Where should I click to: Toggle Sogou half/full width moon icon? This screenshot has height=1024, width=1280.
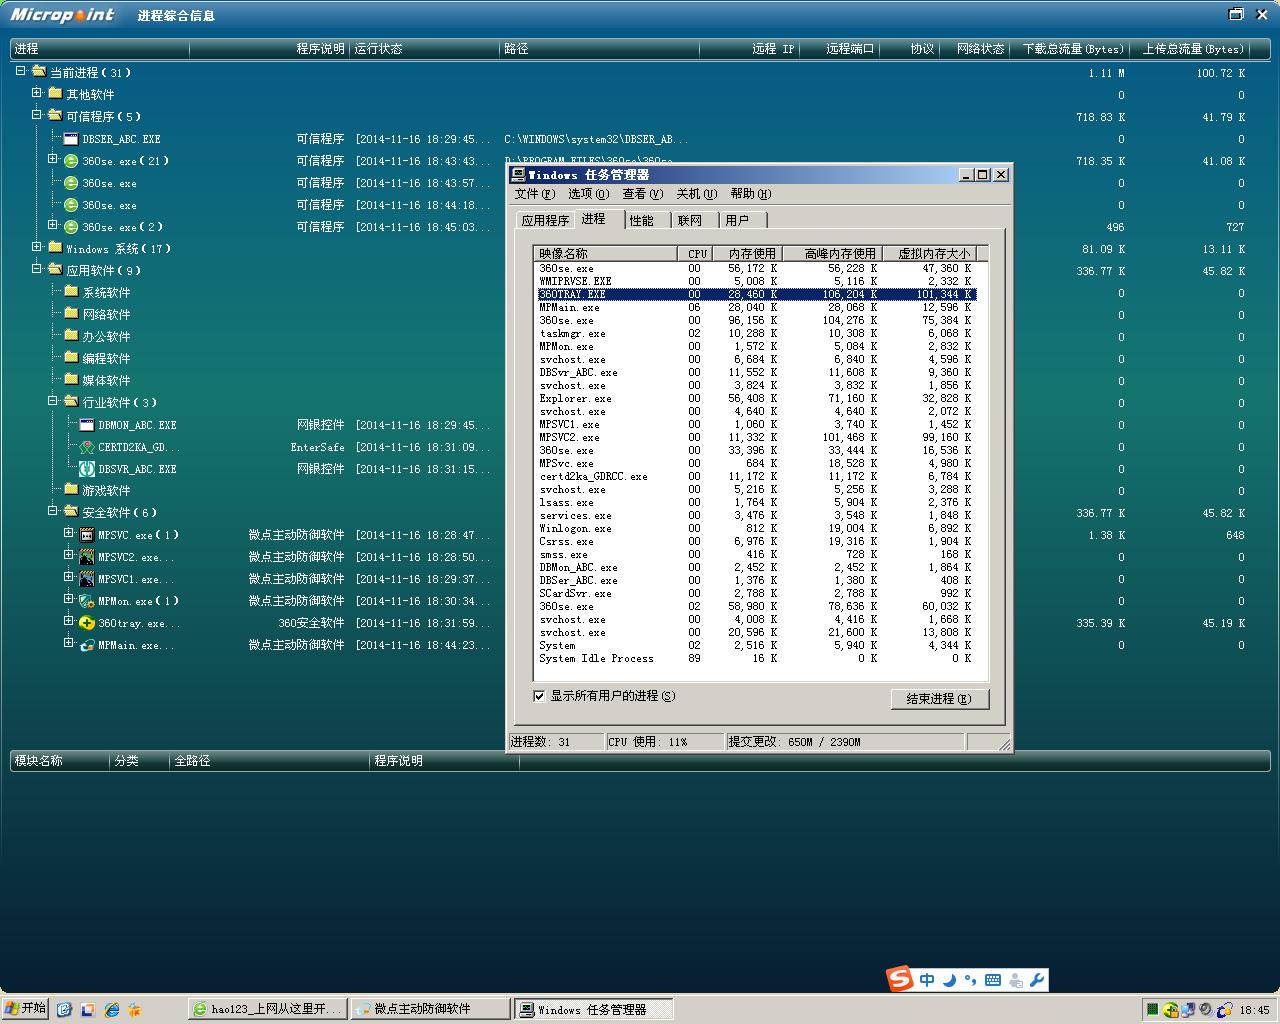pyautogui.click(x=949, y=980)
